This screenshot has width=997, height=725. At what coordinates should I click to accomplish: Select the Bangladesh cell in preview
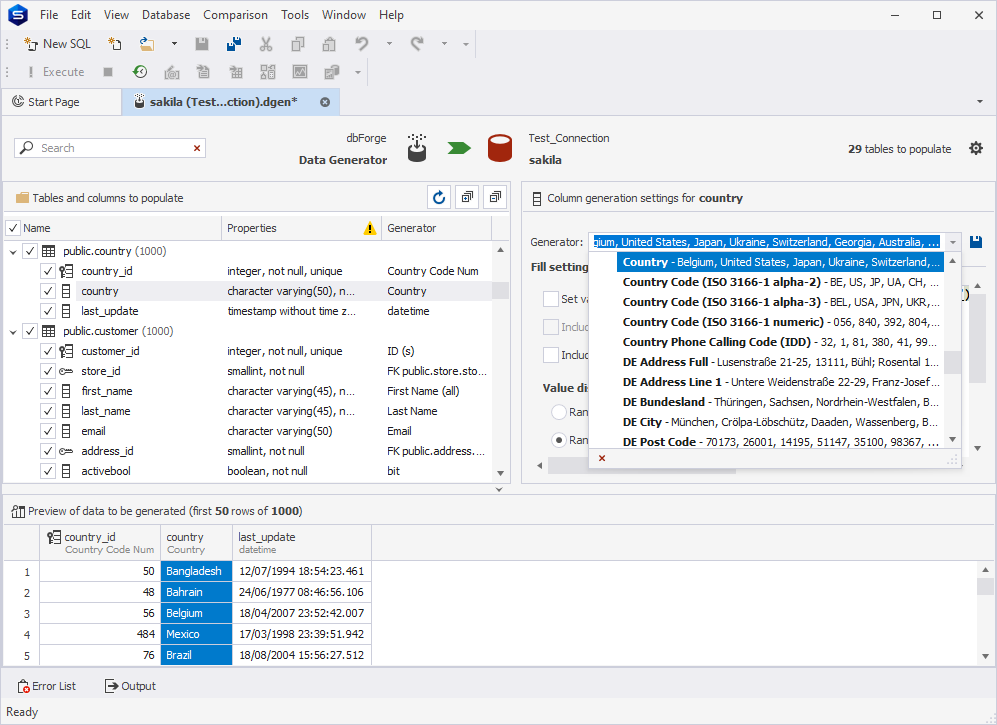pyautogui.click(x=196, y=571)
